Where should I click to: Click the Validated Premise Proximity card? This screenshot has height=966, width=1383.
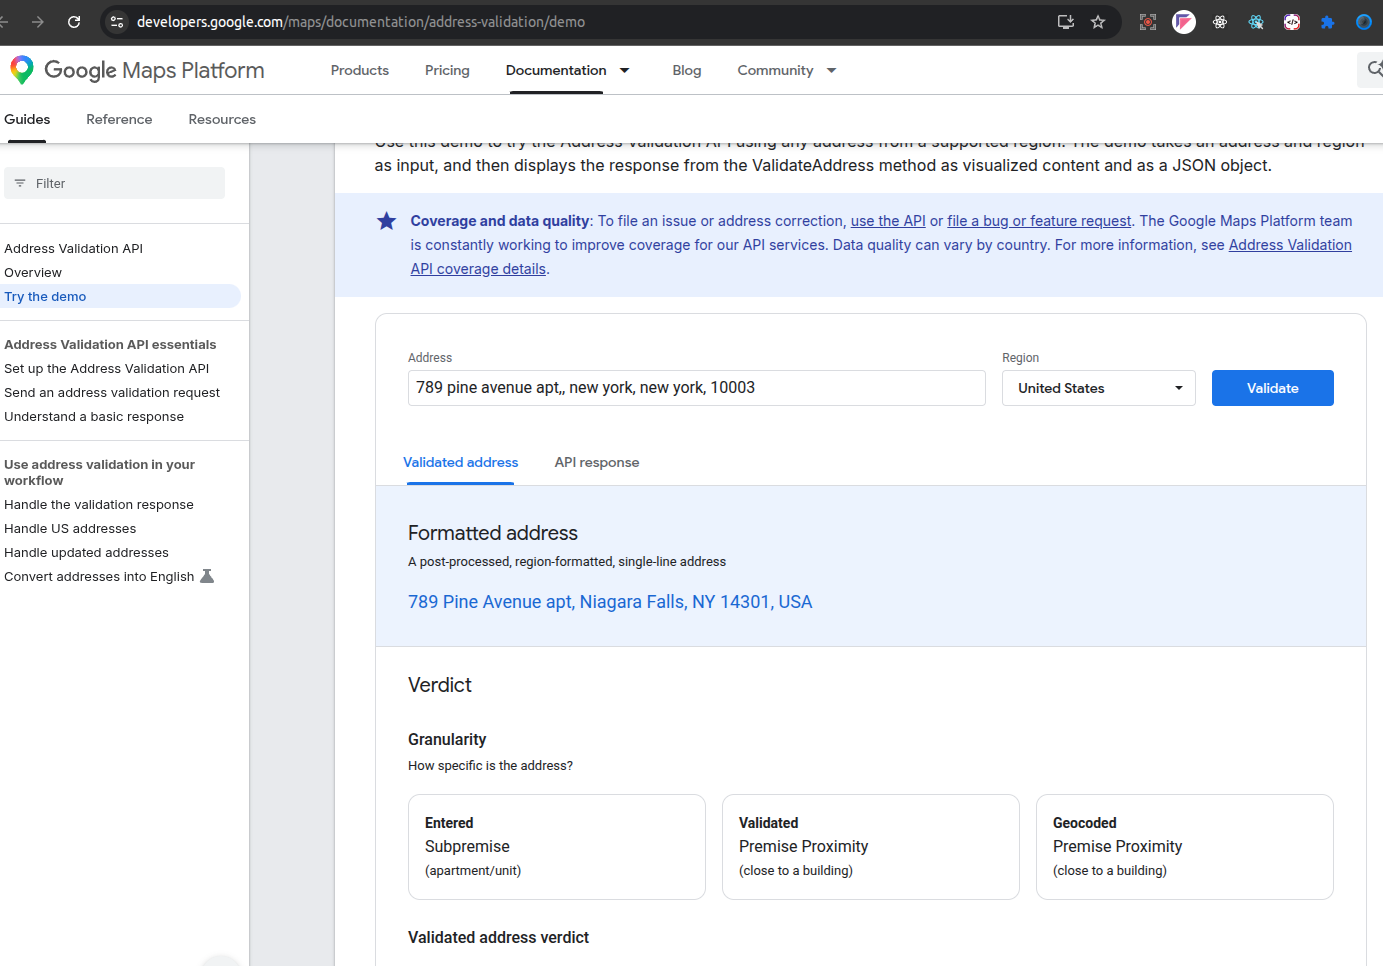(x=871, y=847)
